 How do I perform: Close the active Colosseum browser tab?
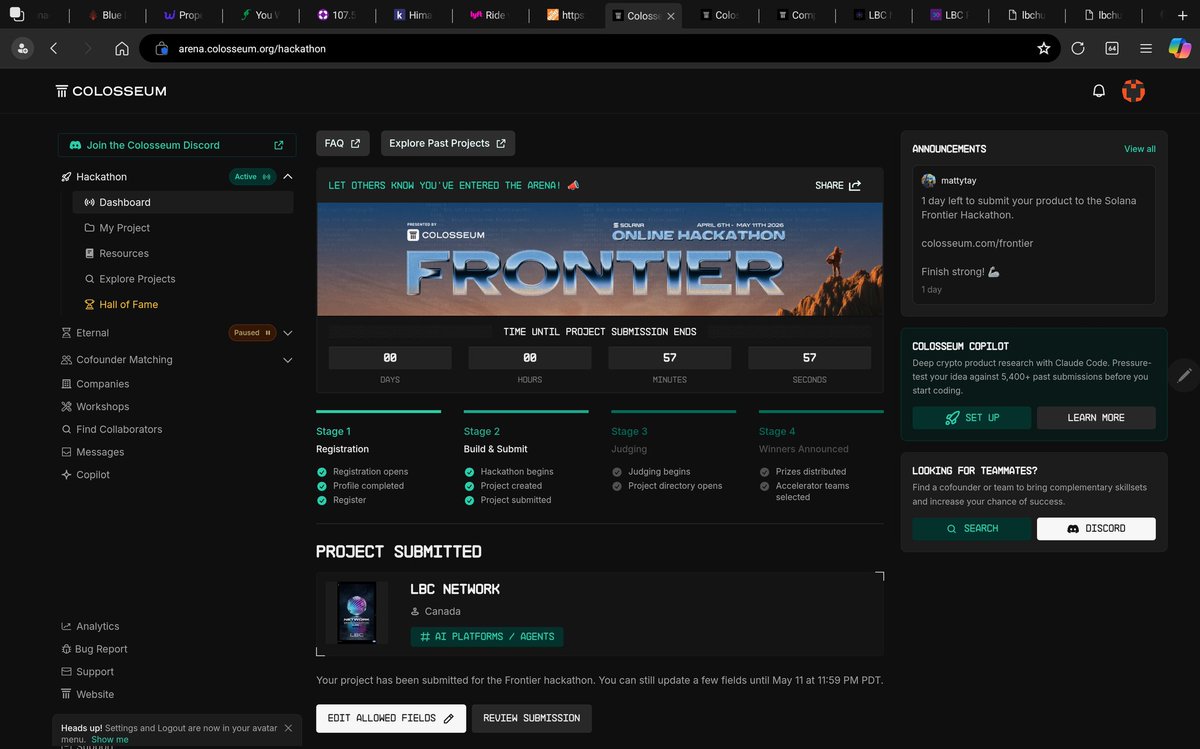click(x=671, y=16)
